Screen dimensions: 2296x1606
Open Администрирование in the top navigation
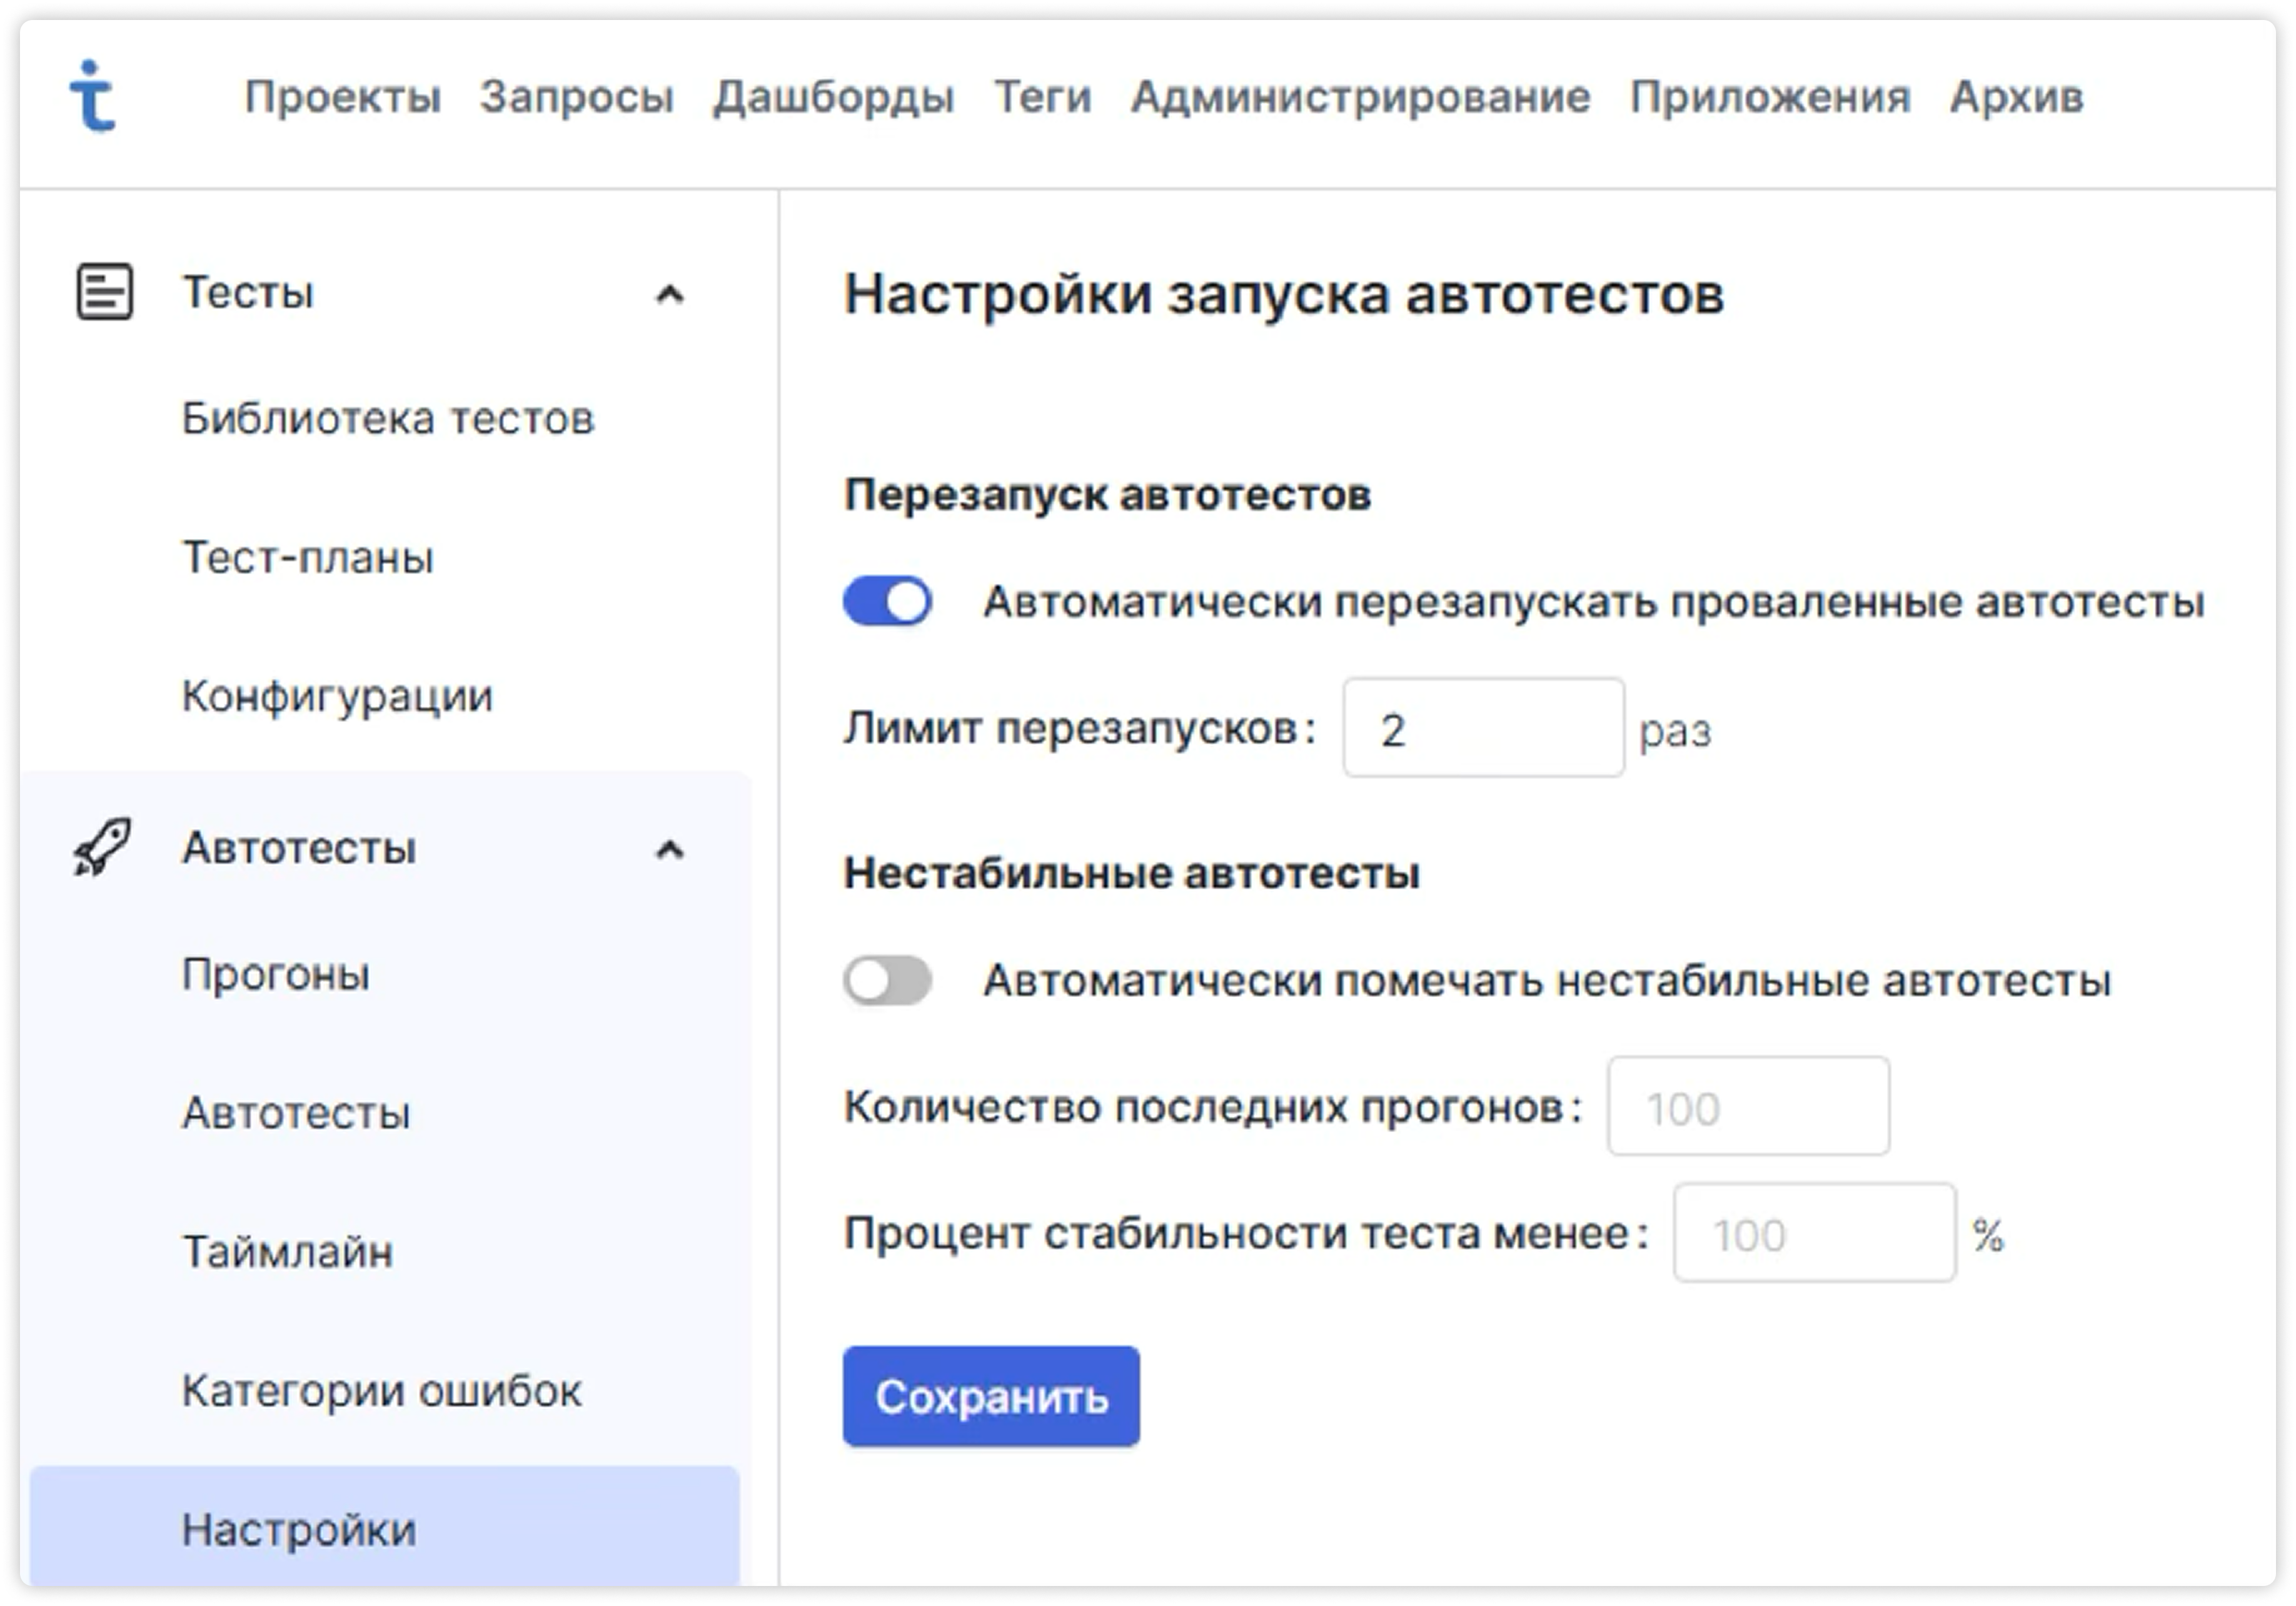(1361, 97)
